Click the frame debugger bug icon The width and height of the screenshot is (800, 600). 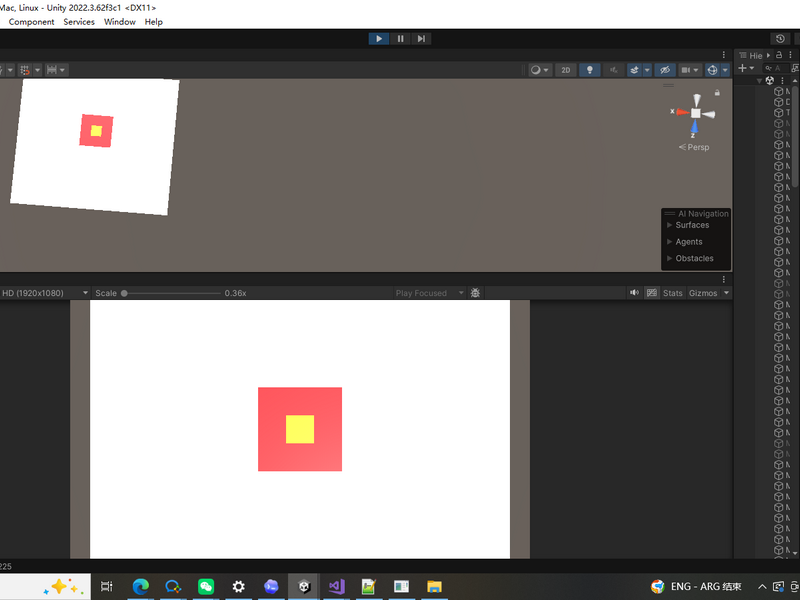[x=475, y=293]
